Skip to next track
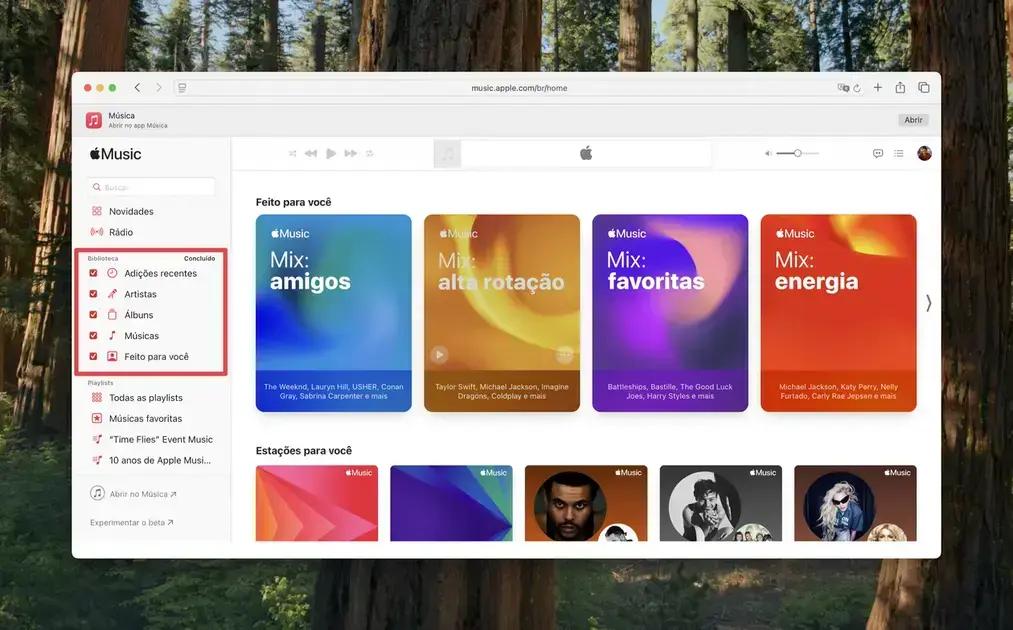Image resolution: width=1013 pixels, height=630 pixels. (x=351, y=153)
